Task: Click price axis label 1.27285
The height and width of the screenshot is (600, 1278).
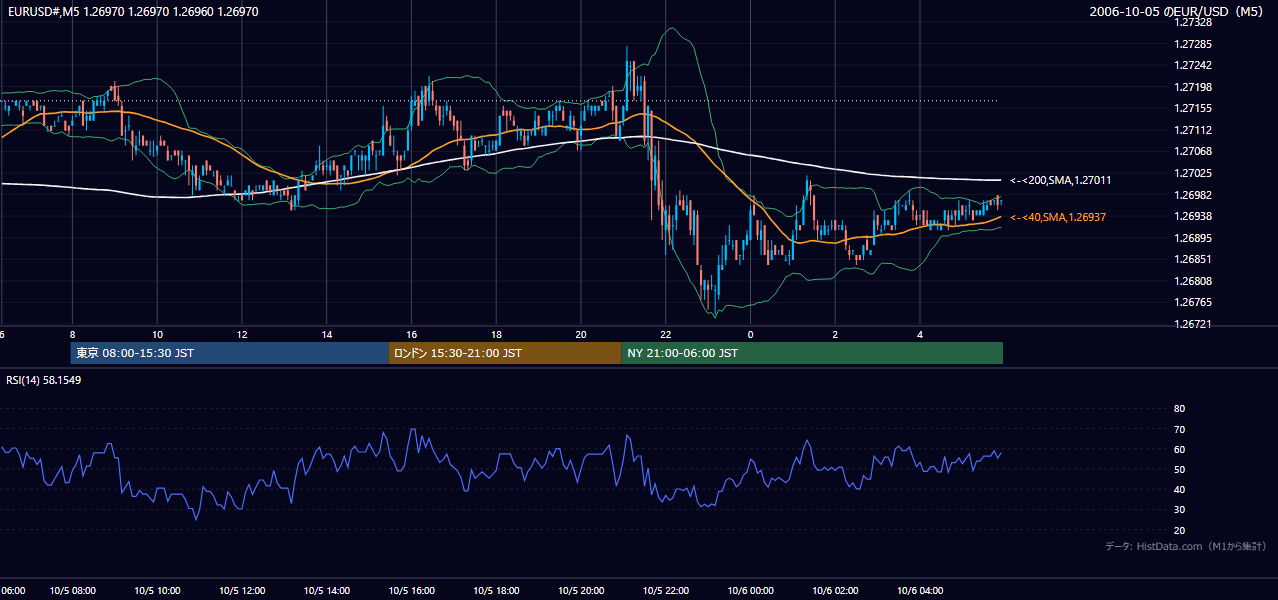Action: pyautogui.click(x=1192, y=44)
